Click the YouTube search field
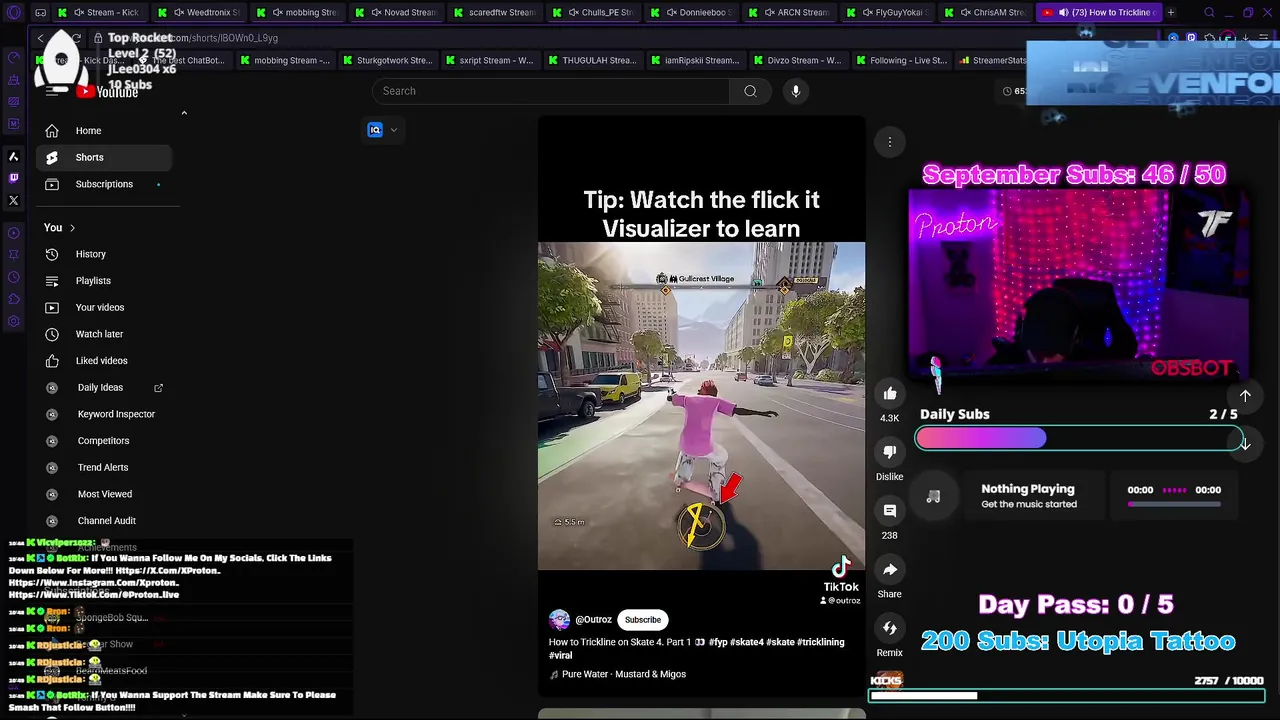Viewport: 1280px width, 720px height. point(551,91)
